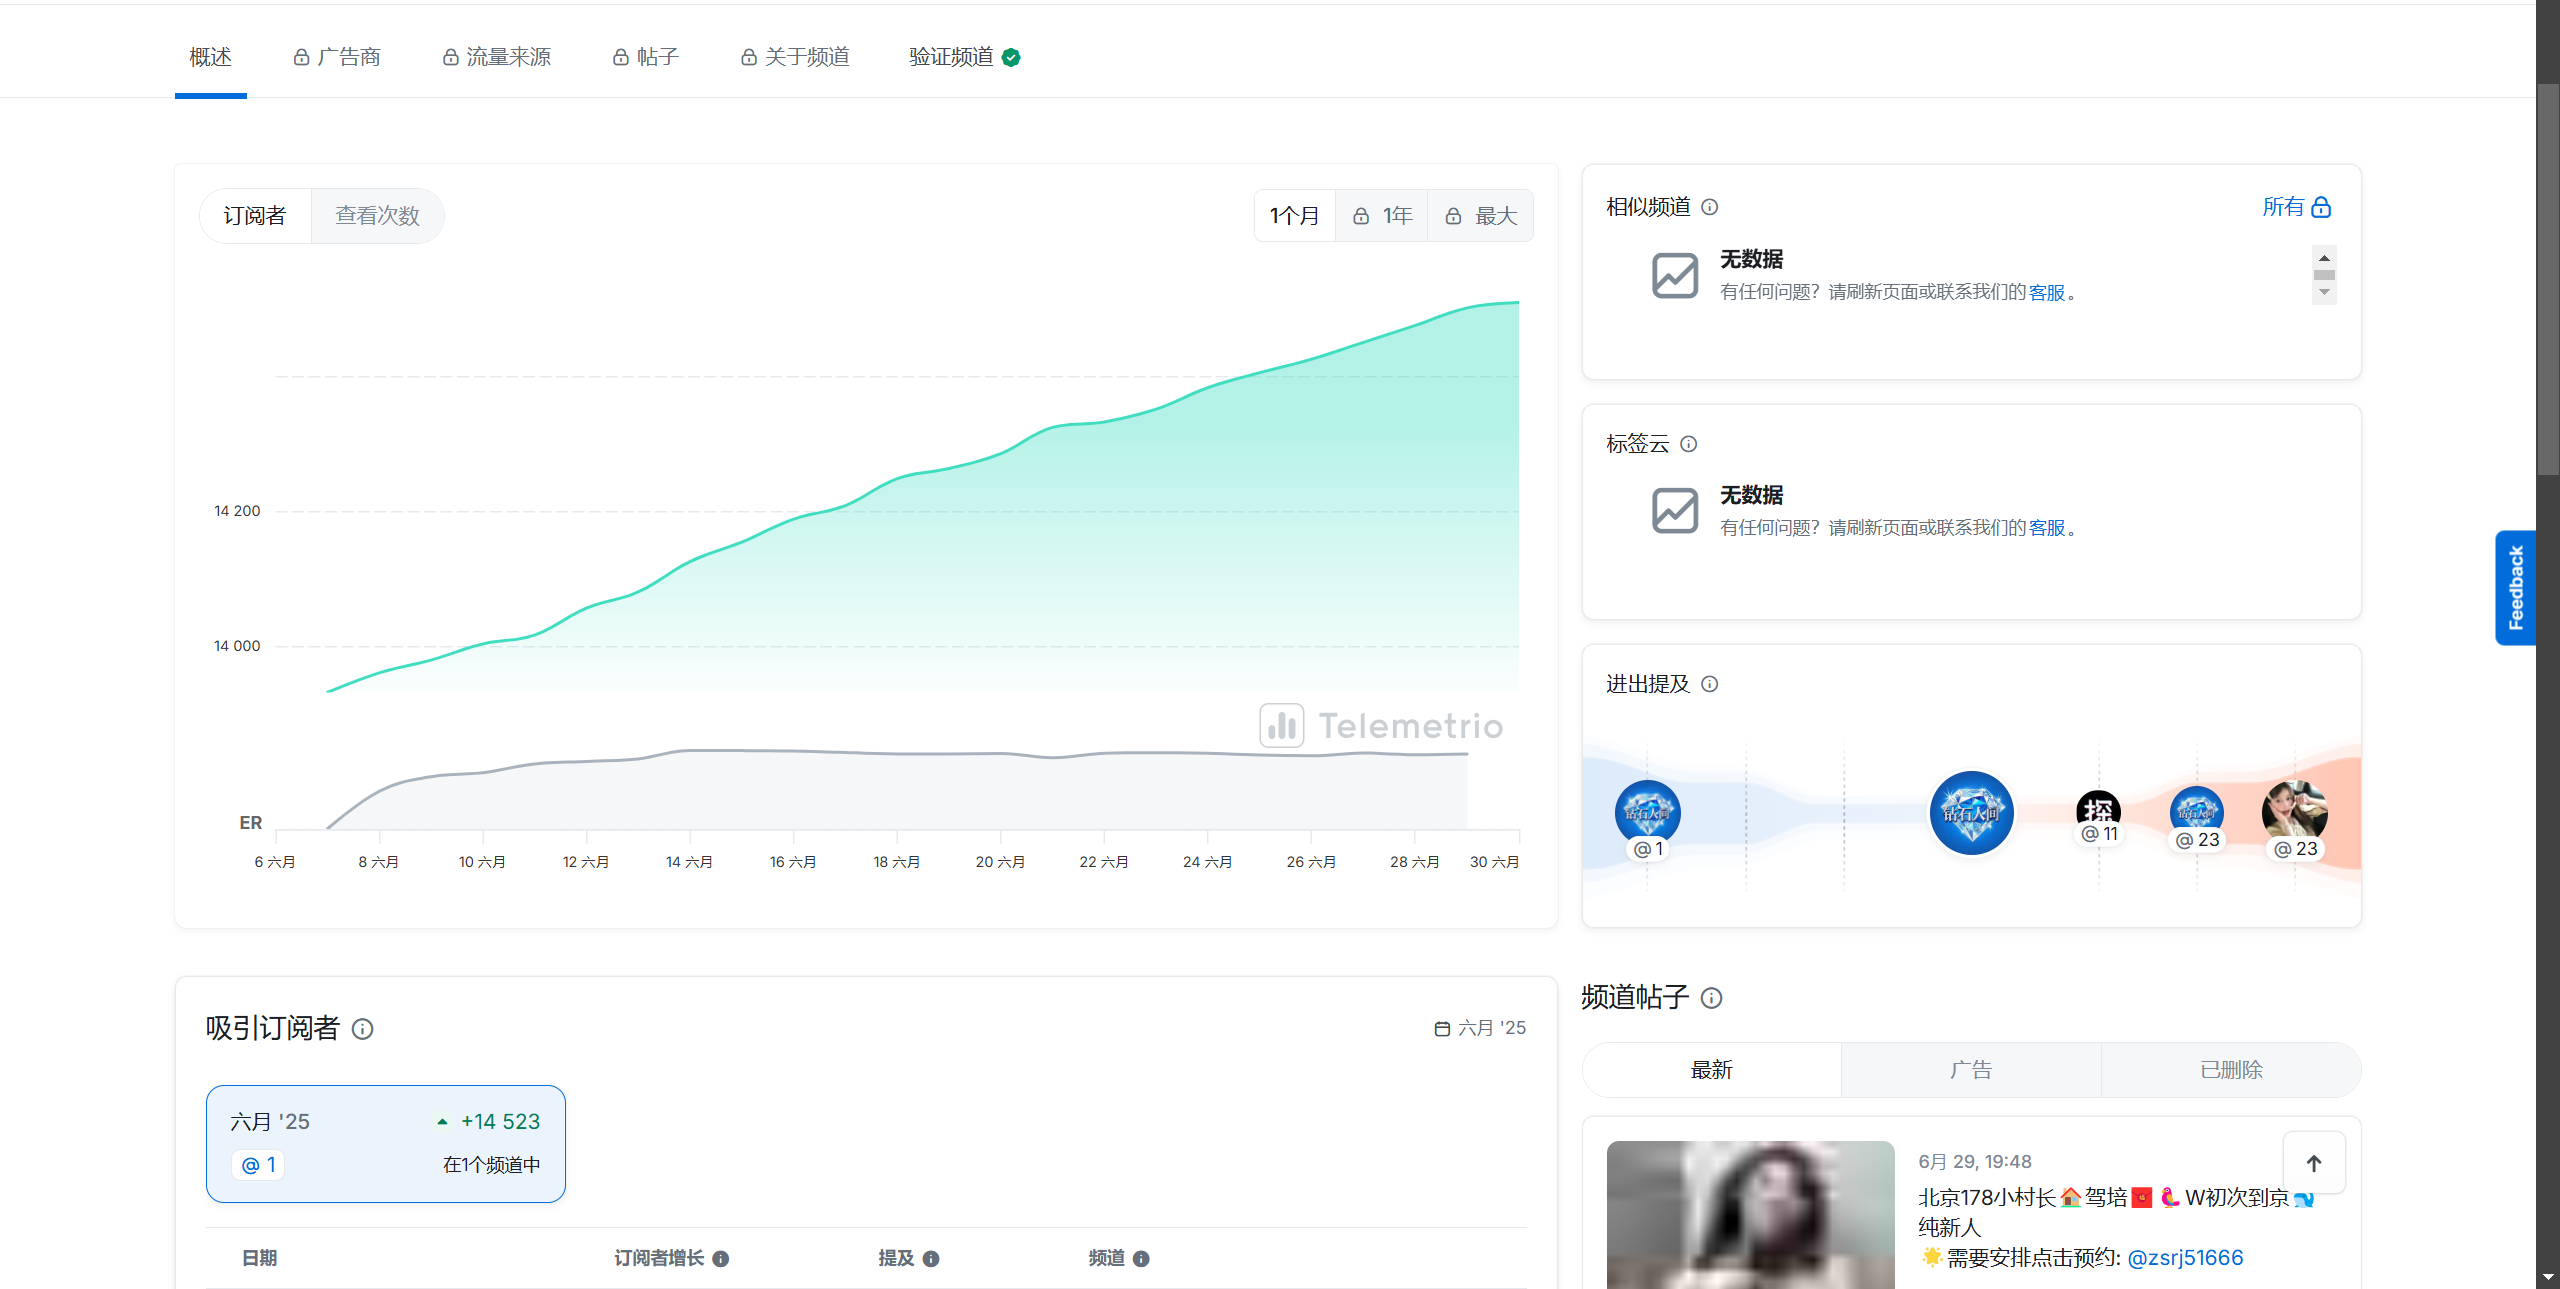This screenshot has width=2560, height=1289.
Task: Click the ER label on chart axis
Action: click(251, 823)
